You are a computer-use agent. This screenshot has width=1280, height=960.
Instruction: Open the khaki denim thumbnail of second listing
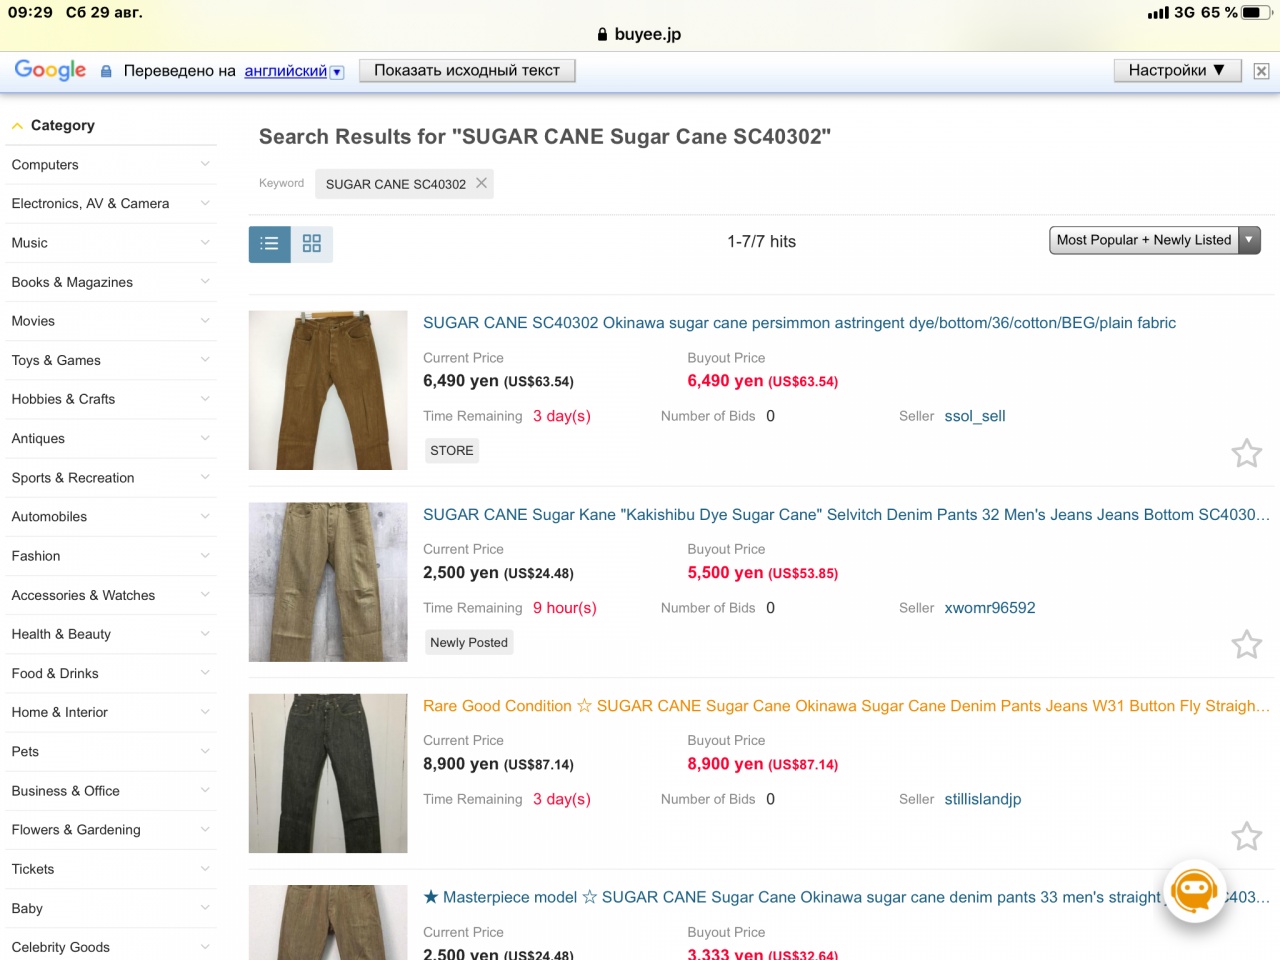[328, 582]
